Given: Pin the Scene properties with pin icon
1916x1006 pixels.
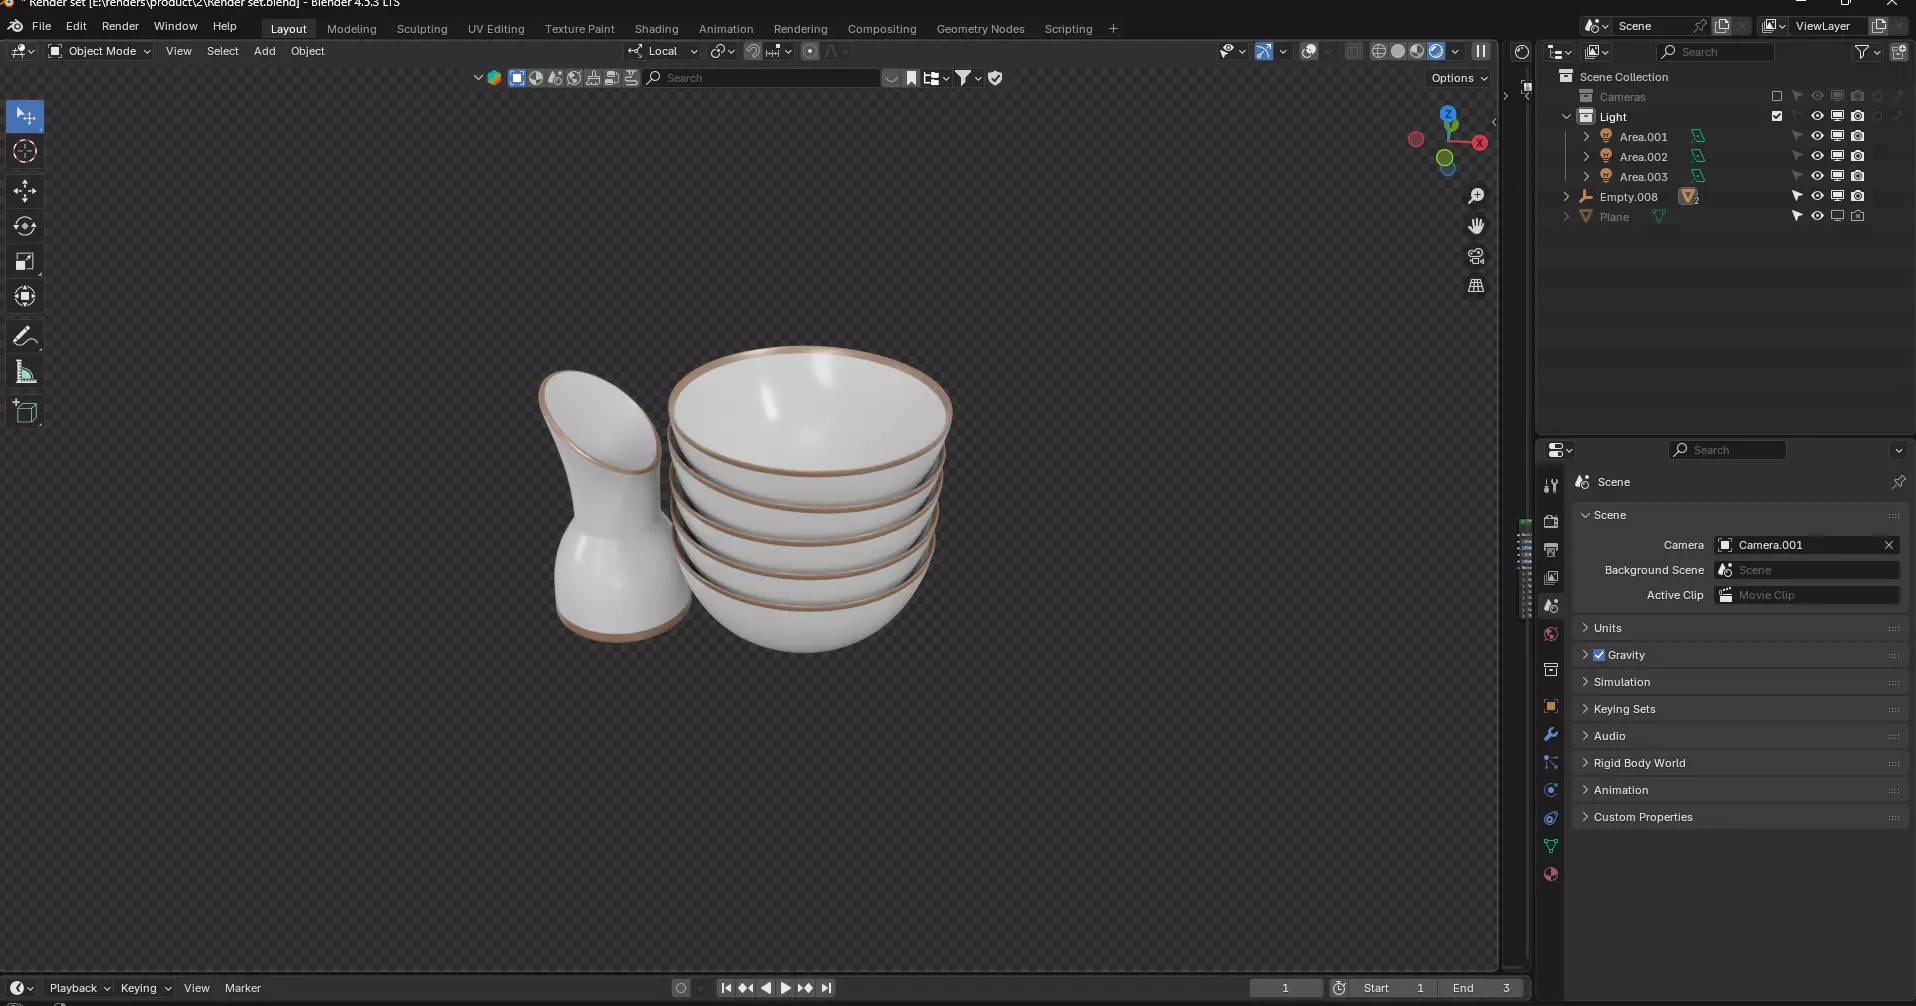Looking at the screenshot, I should point(1898,482).
